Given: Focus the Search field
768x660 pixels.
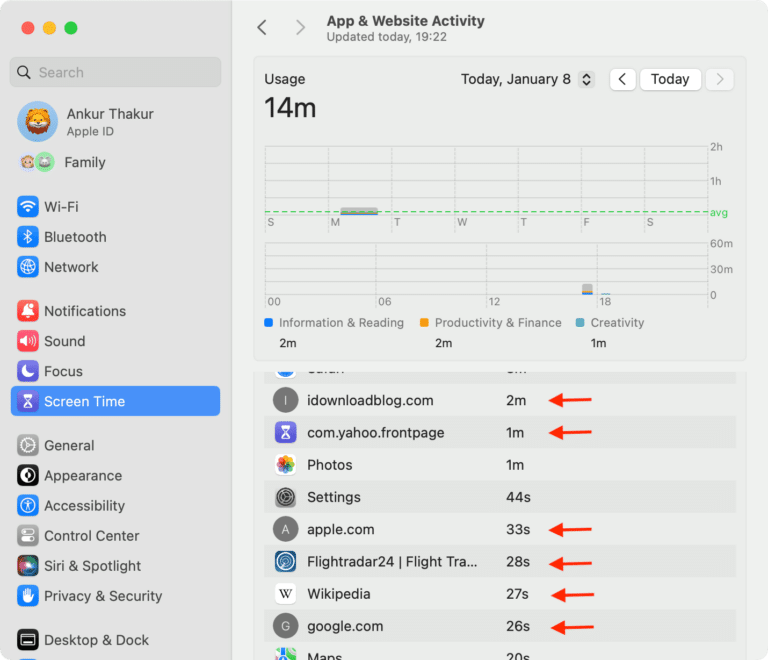Looking at the screenshot, I should [115, 72].
